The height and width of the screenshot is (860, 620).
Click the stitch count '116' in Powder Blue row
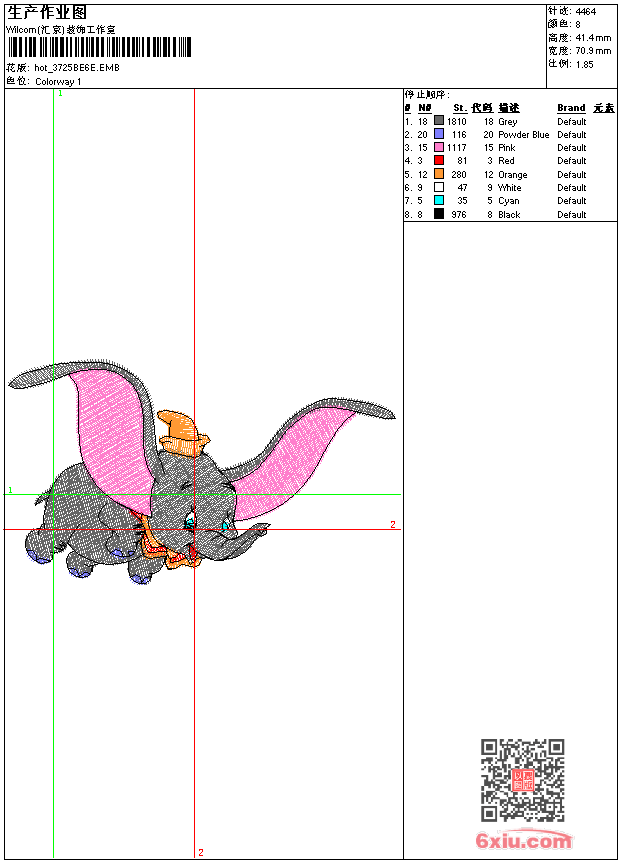pyautogui.click(x=459, y=135)
